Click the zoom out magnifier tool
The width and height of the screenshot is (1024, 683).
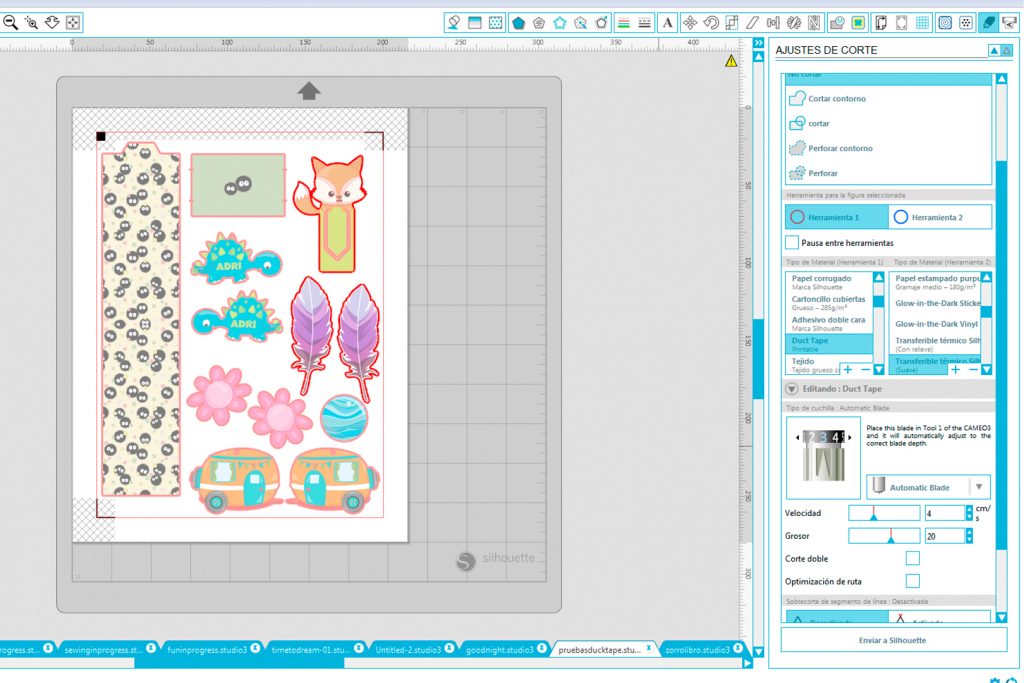point(10,23)
